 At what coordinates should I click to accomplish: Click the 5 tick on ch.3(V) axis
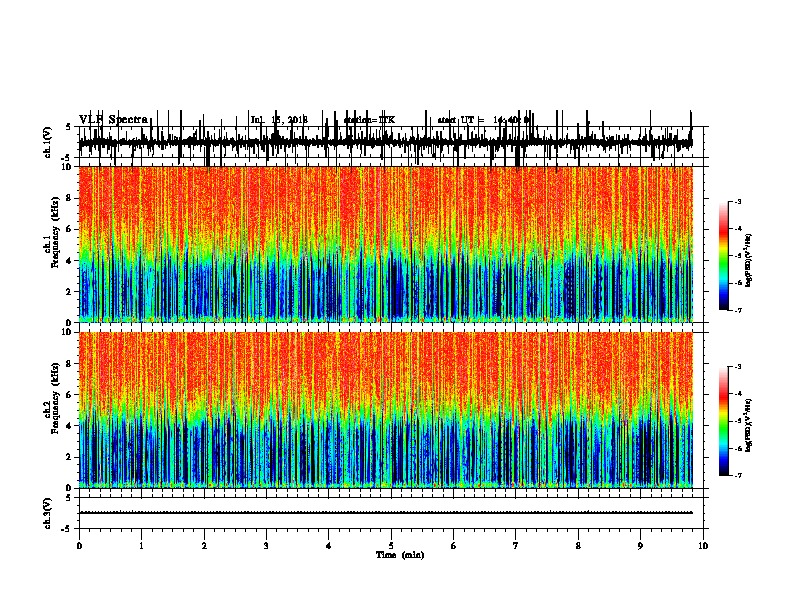click(69, 497)
